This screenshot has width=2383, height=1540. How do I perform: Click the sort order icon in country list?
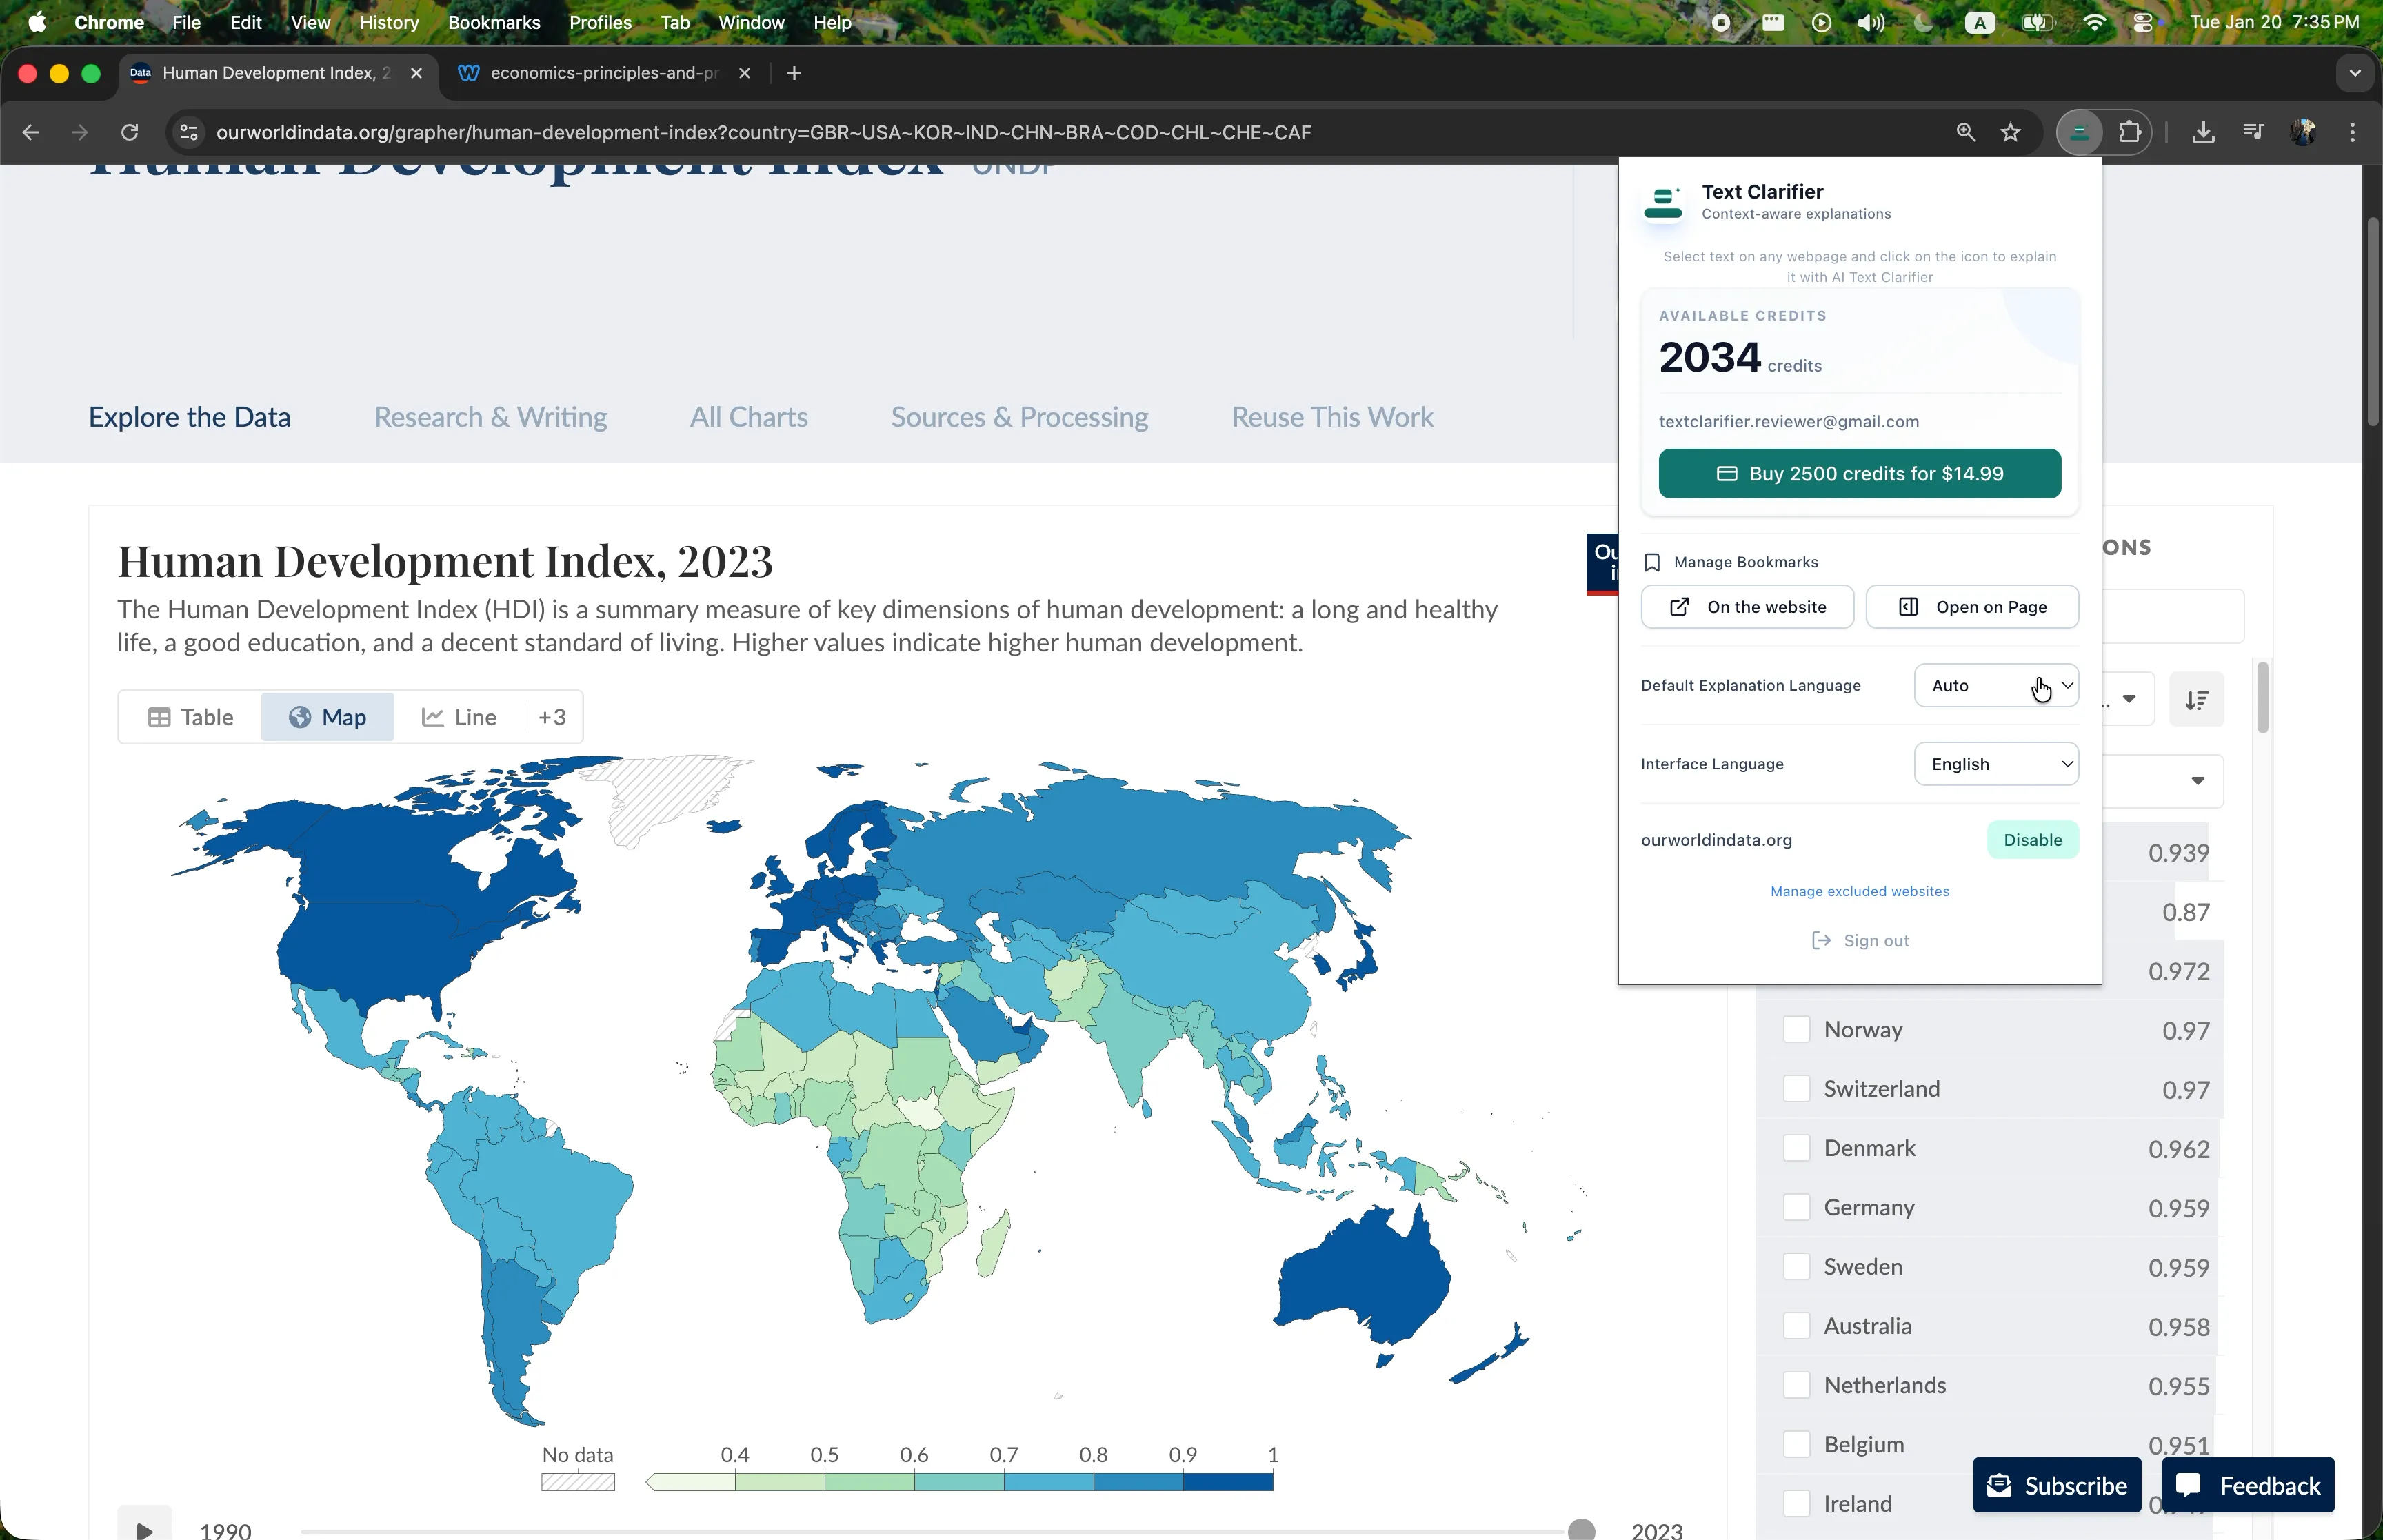[x=2196, y=700]
